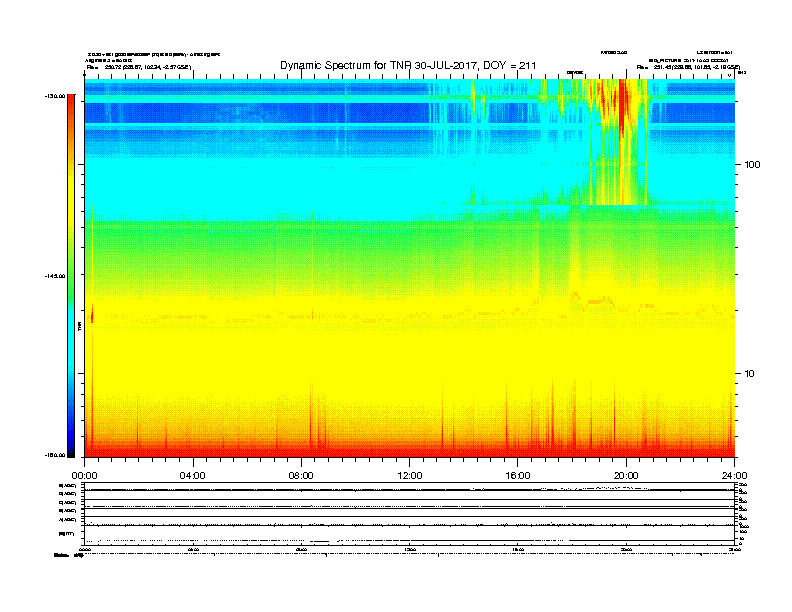792x612 pixels.
Task: Click the -130.00 colorbar top value
Action: tap(56, 96)
